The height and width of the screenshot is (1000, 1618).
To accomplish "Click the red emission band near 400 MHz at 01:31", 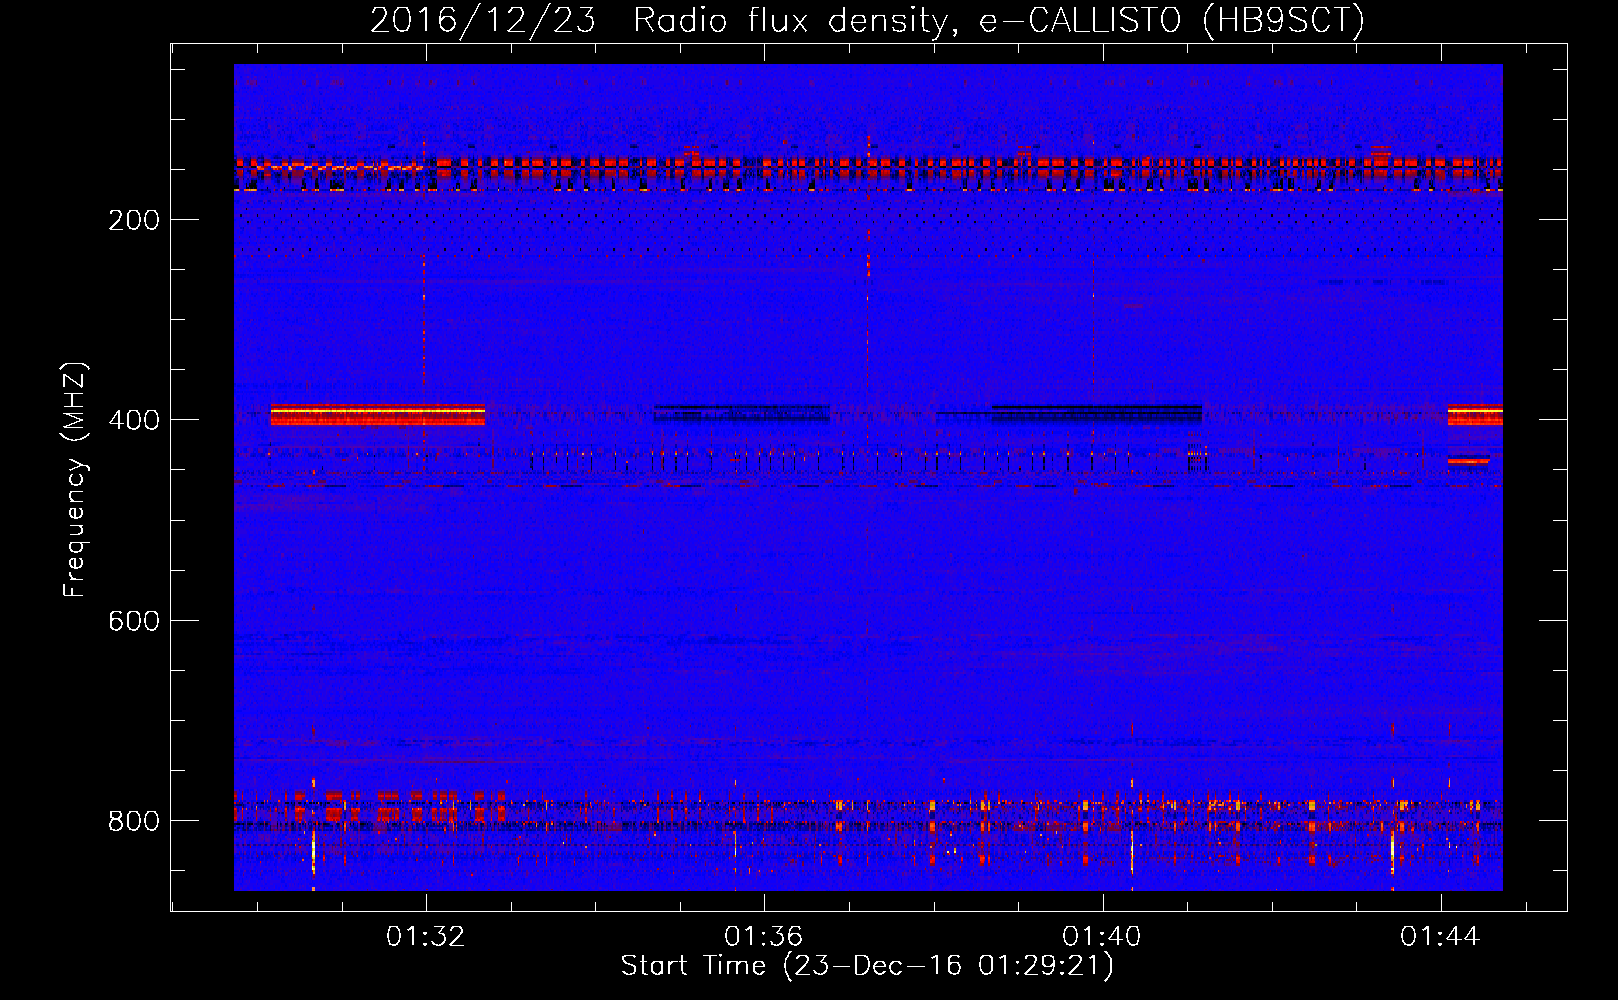I will [378, 415].
